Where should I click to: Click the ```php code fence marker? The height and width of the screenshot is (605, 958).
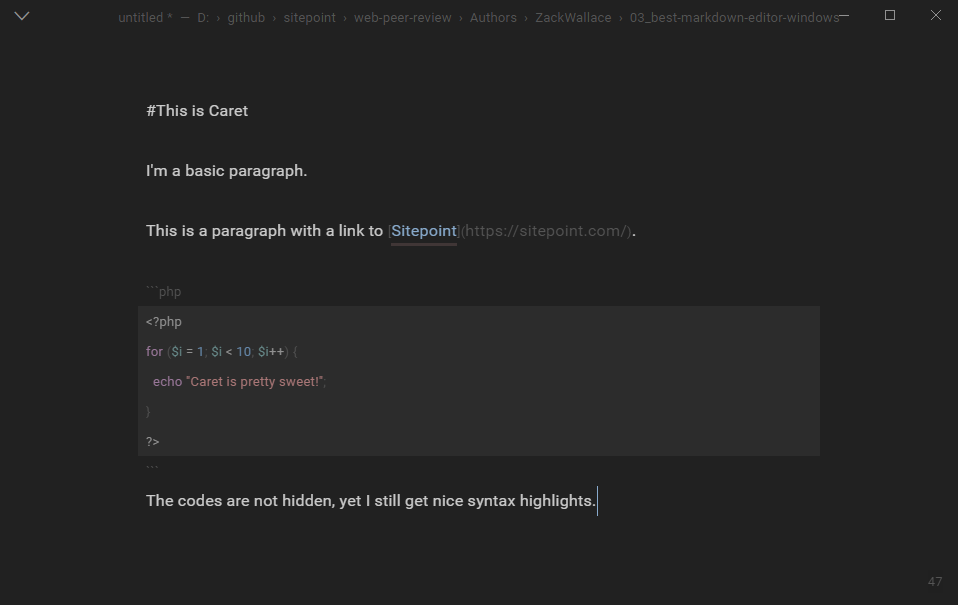coord(164,292)
